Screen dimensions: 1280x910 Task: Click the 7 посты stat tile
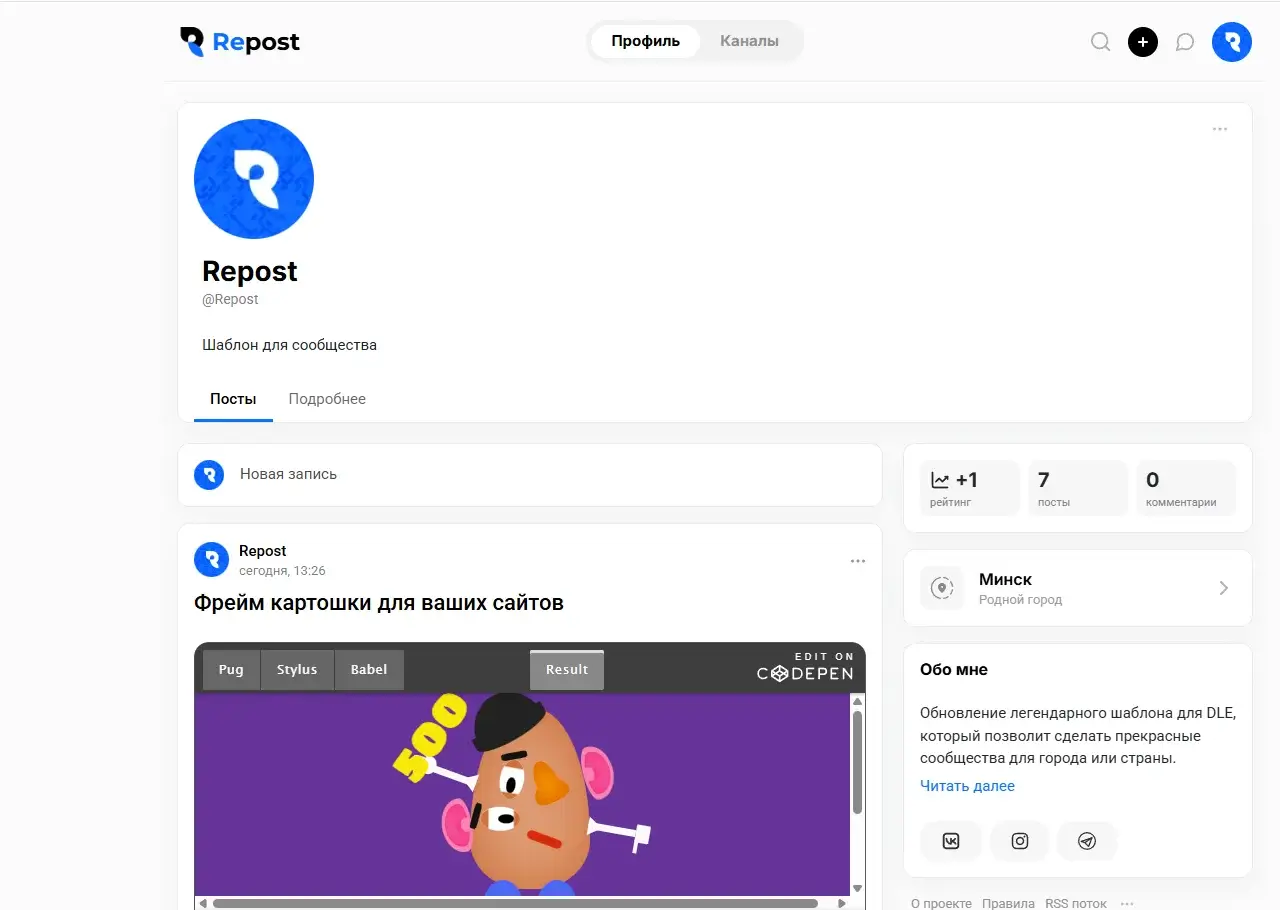click(x=1078, y=488)
